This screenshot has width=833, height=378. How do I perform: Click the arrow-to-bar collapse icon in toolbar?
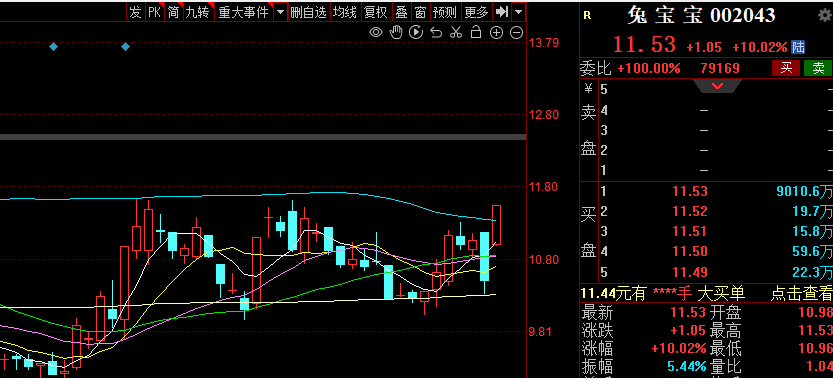click(502, 11)
